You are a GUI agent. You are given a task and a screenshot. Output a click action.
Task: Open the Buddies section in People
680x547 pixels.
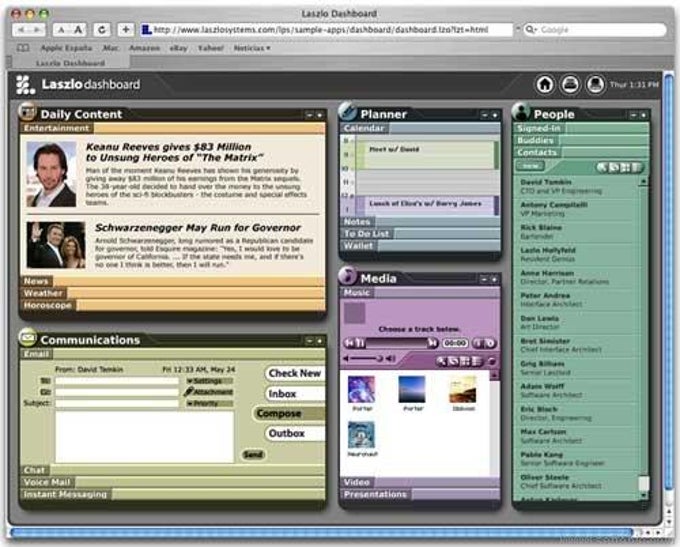(x=581, y=140)
